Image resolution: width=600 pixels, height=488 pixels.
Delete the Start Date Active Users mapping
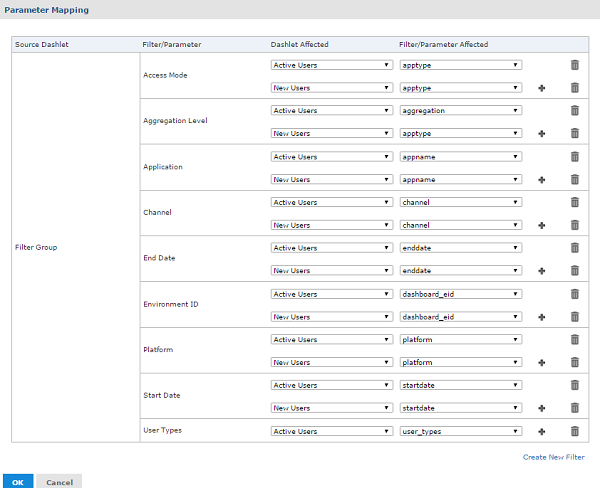pyautogui.click(x=574, y=385)
